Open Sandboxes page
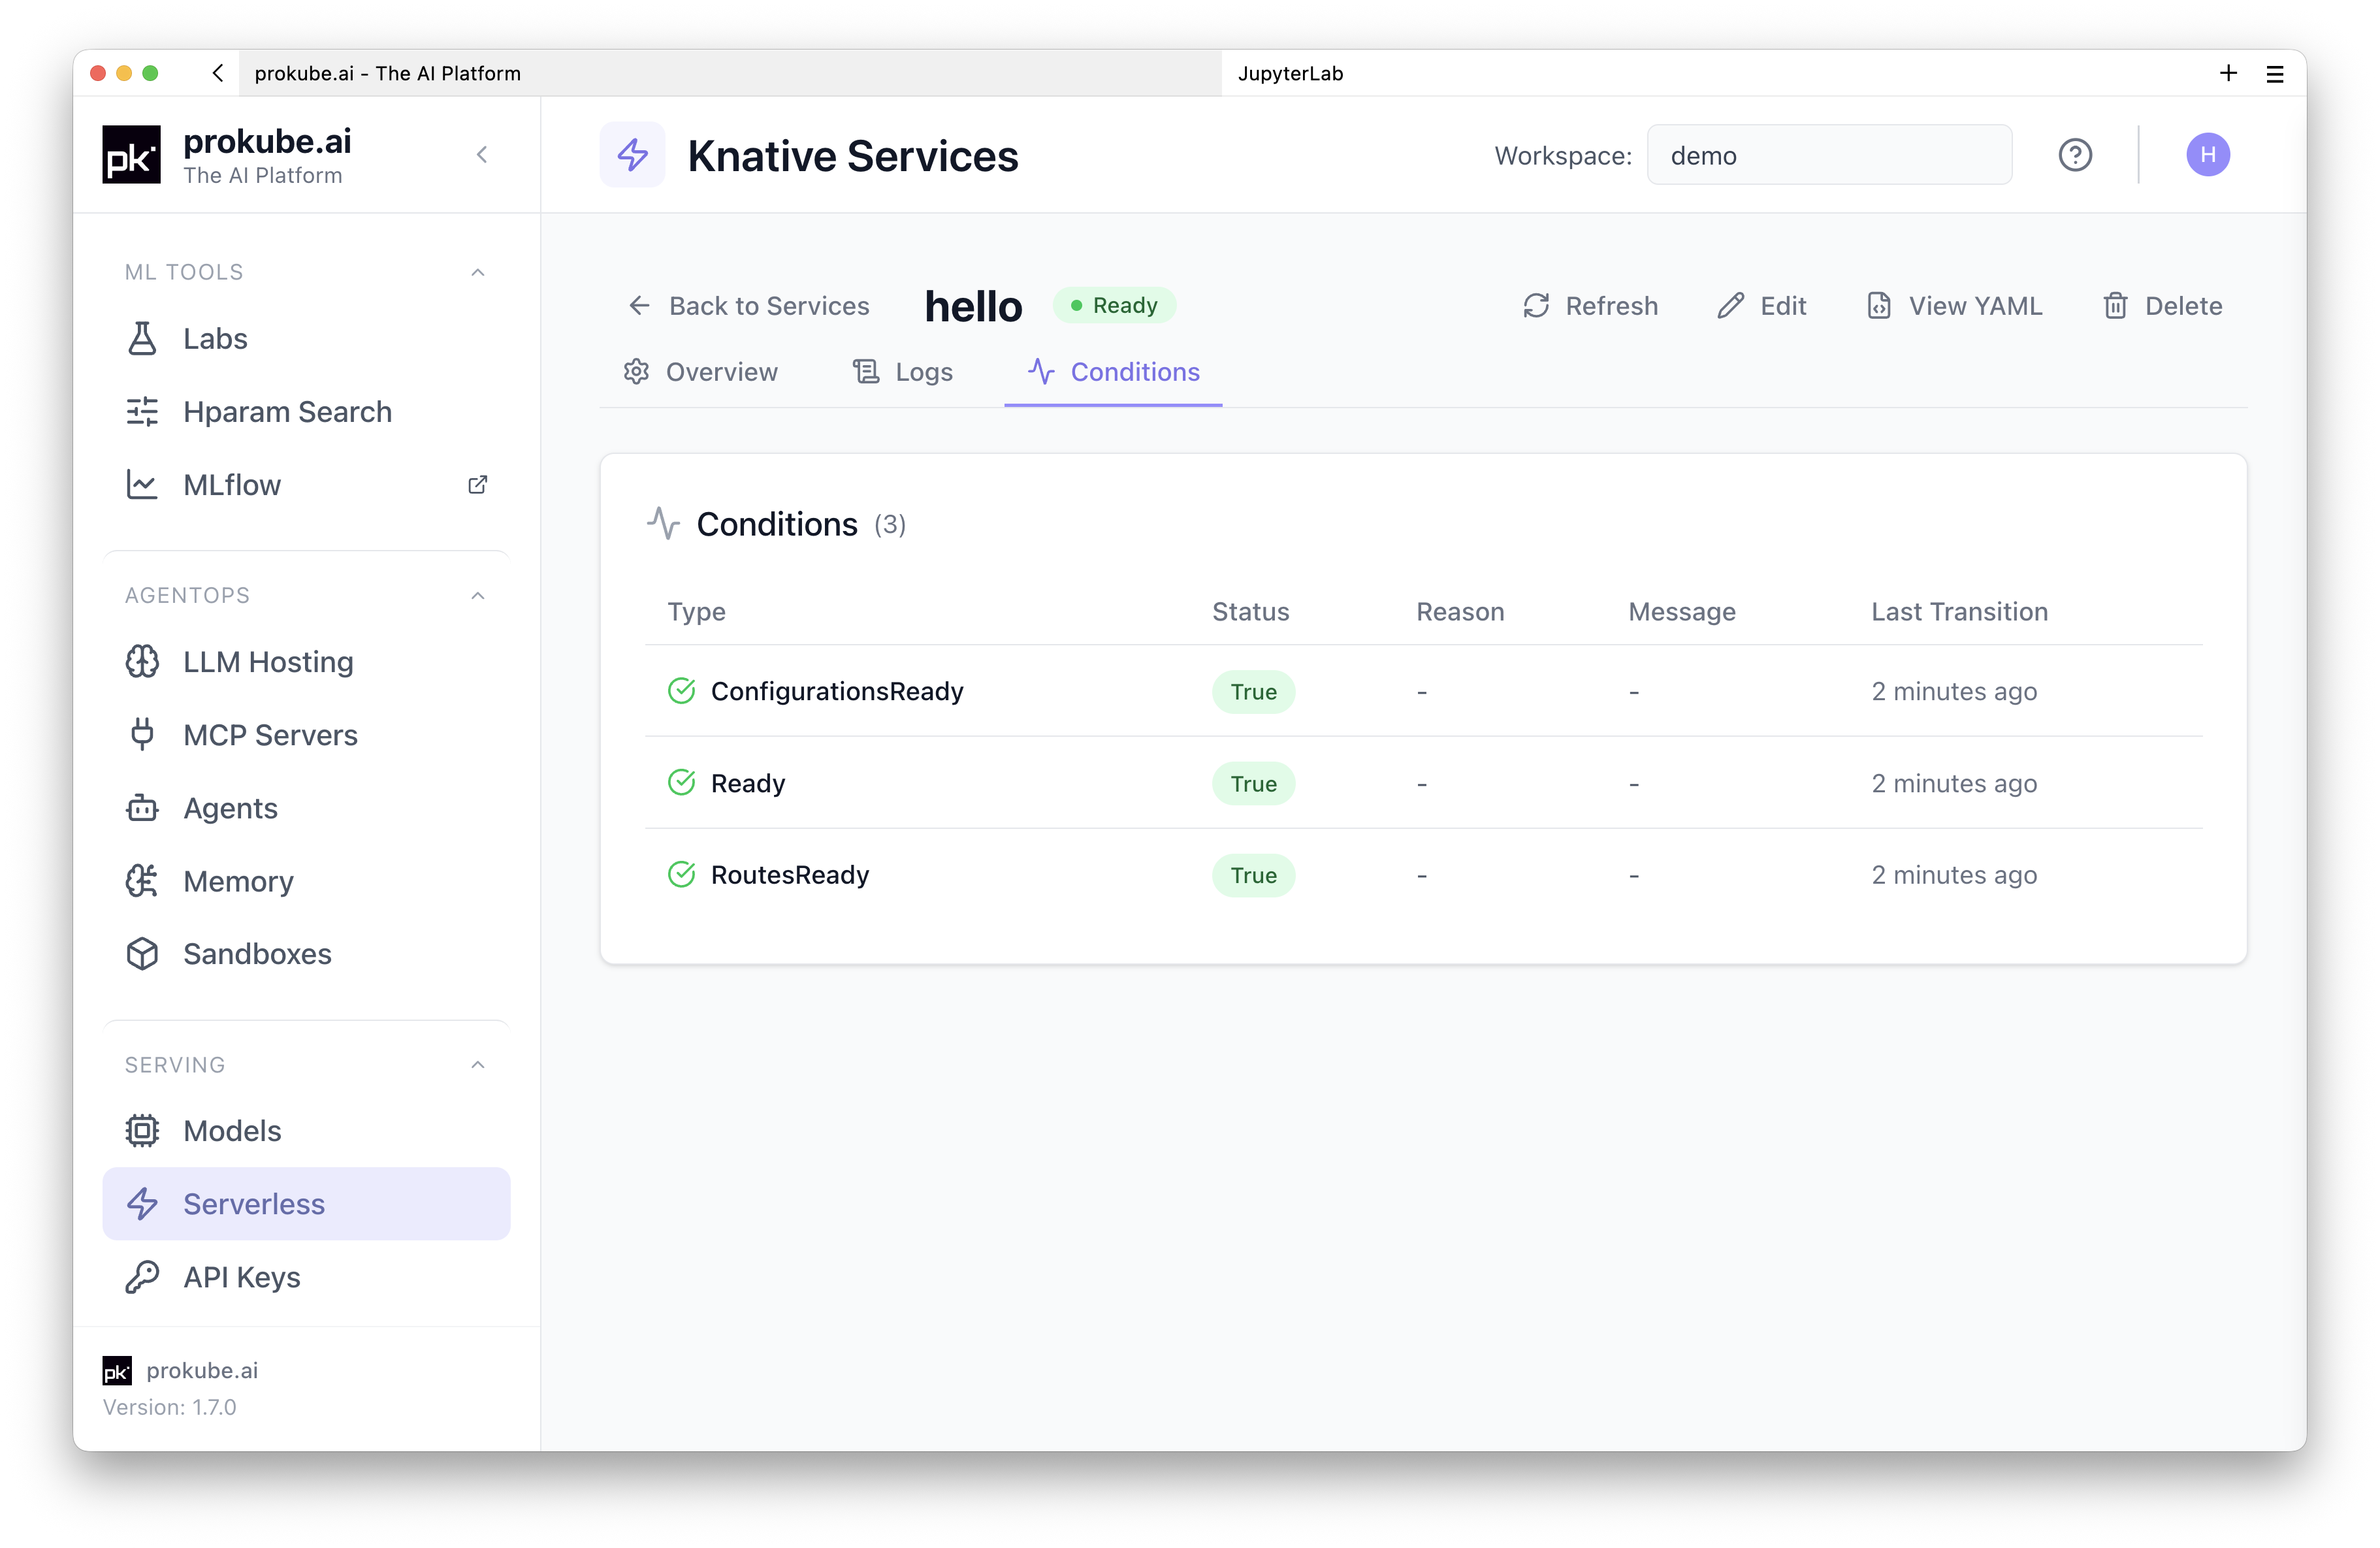The width and height of the screenshot is (2380, 1548). pyautogui.click(x=306, y=954)
